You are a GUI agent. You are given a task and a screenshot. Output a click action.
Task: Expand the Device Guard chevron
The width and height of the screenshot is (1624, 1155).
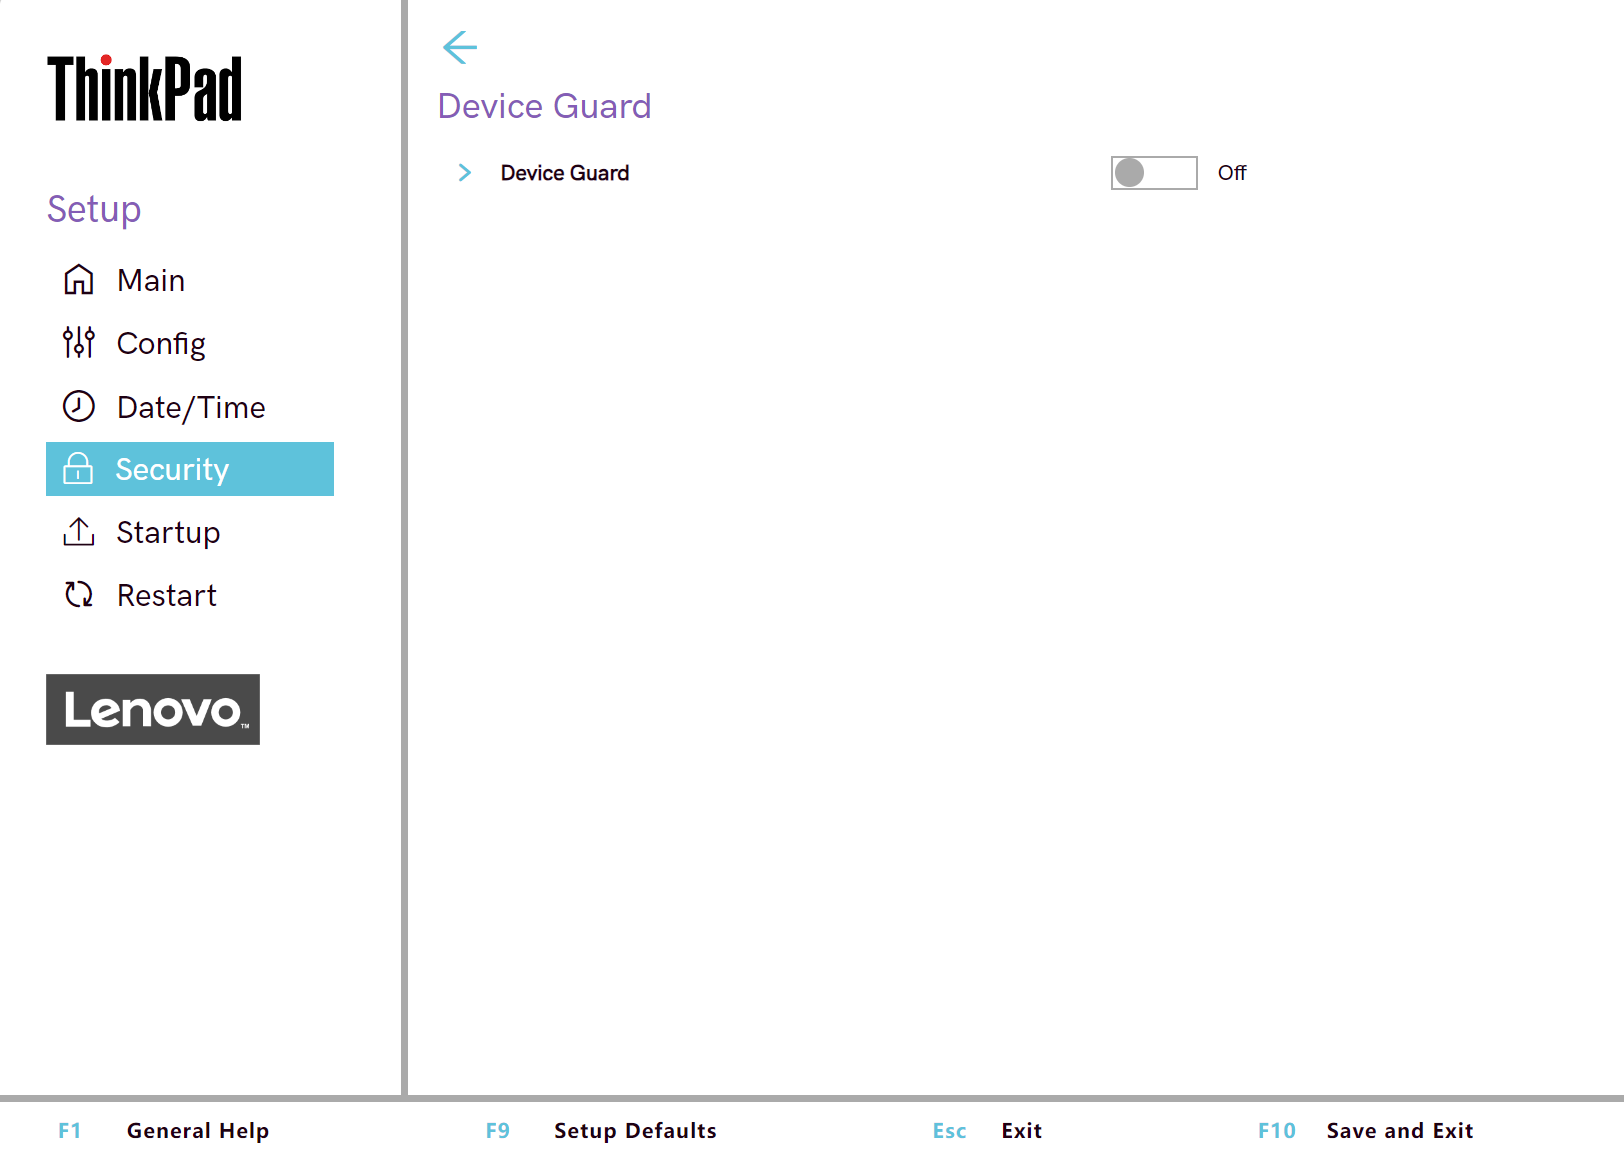(464, 173)
